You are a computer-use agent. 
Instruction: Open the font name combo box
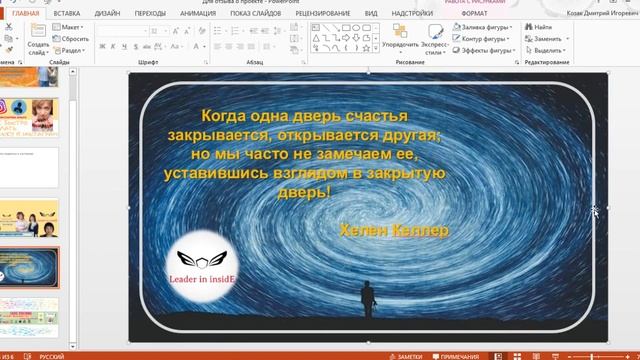point(122,31)
